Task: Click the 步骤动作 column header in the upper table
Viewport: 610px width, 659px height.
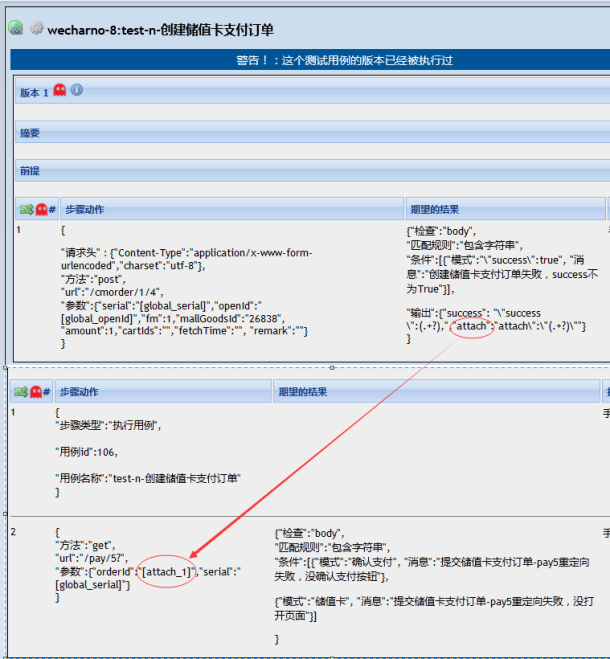Action: click(84, 210)
